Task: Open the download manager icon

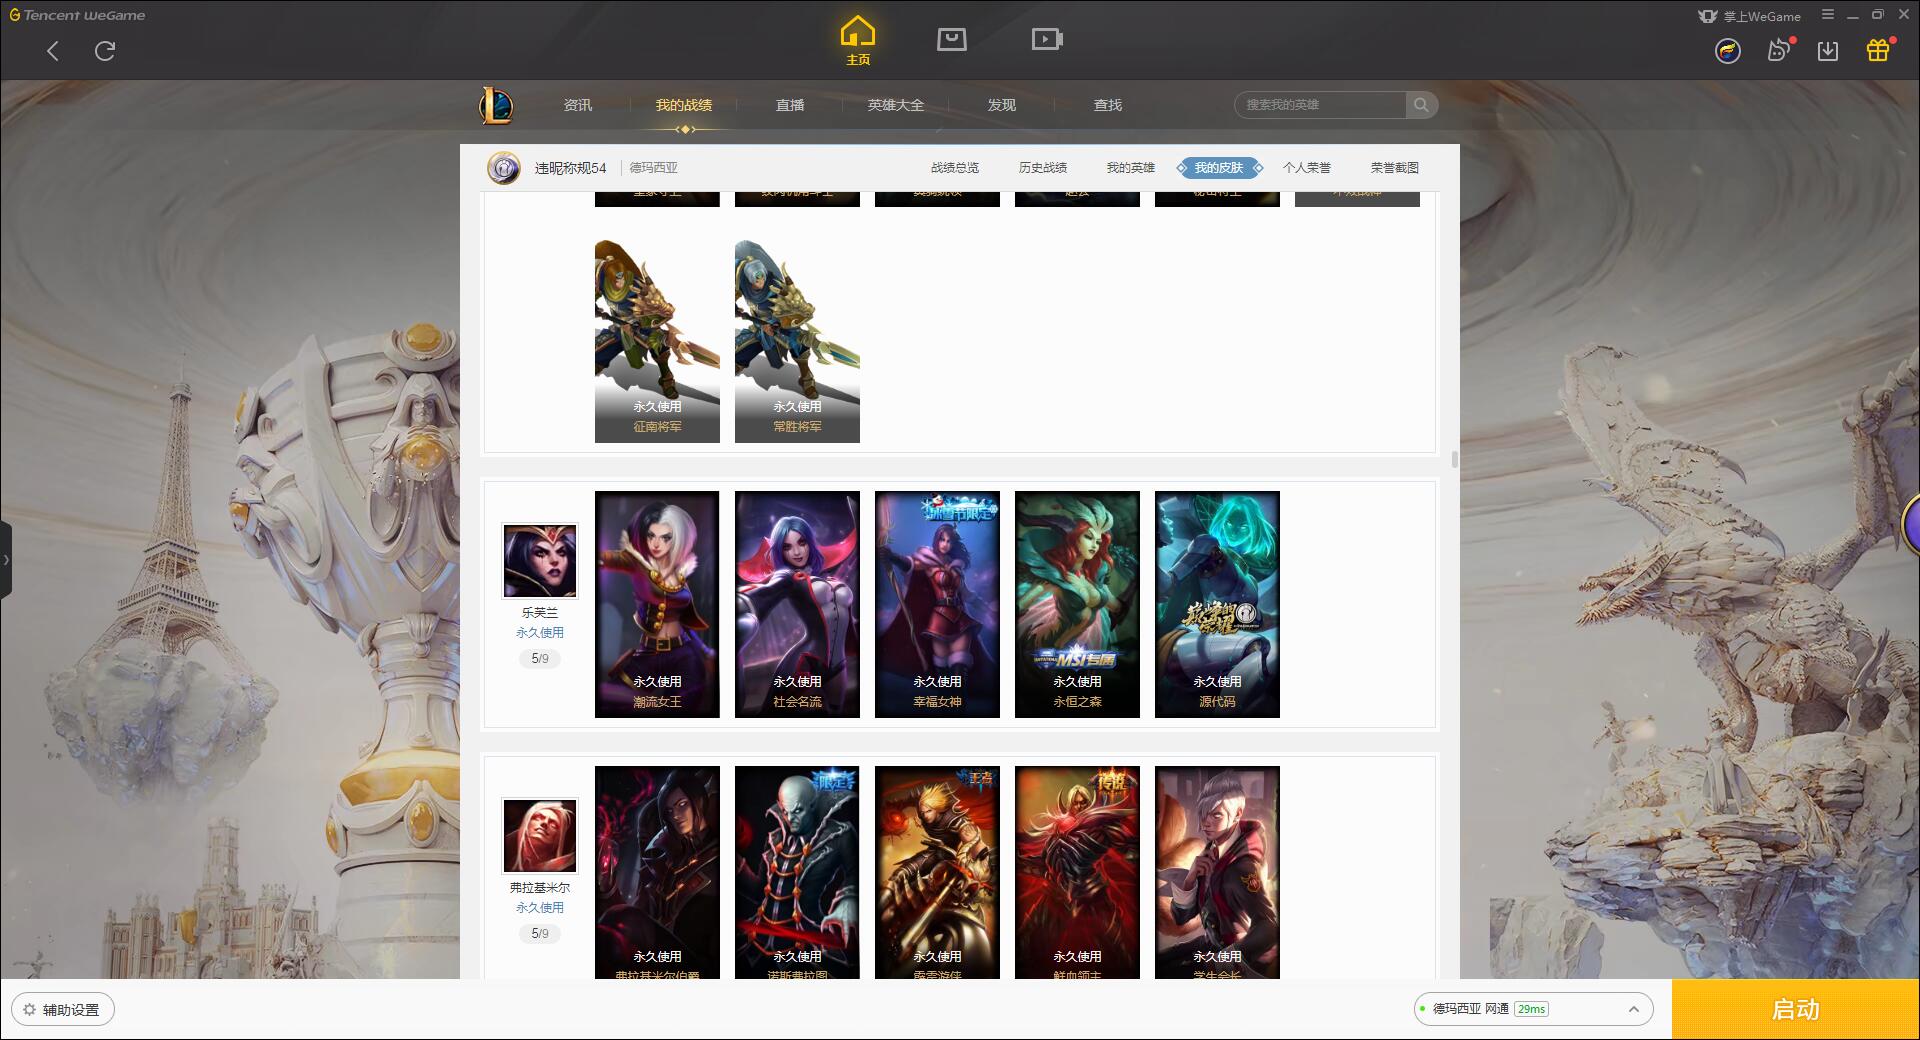Action: 1828,51
